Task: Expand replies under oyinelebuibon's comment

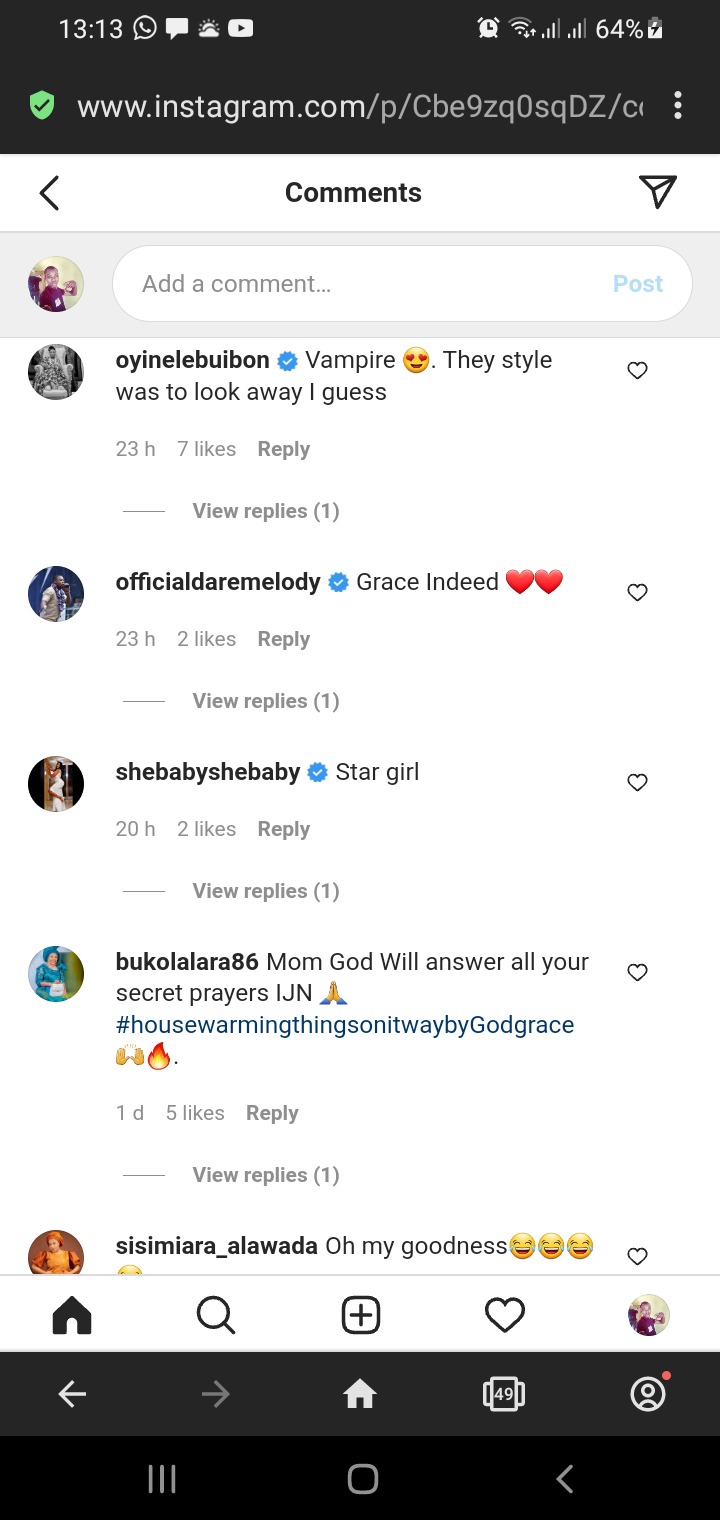Action: pyautogui.click(x=265, y=511)
